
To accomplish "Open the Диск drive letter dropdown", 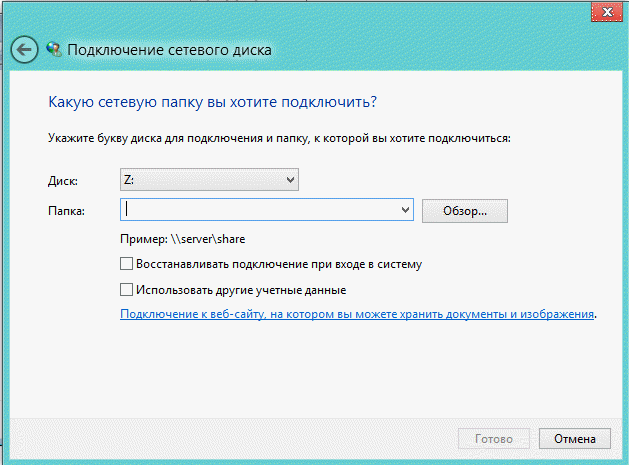I will click(x=209, y=180).
